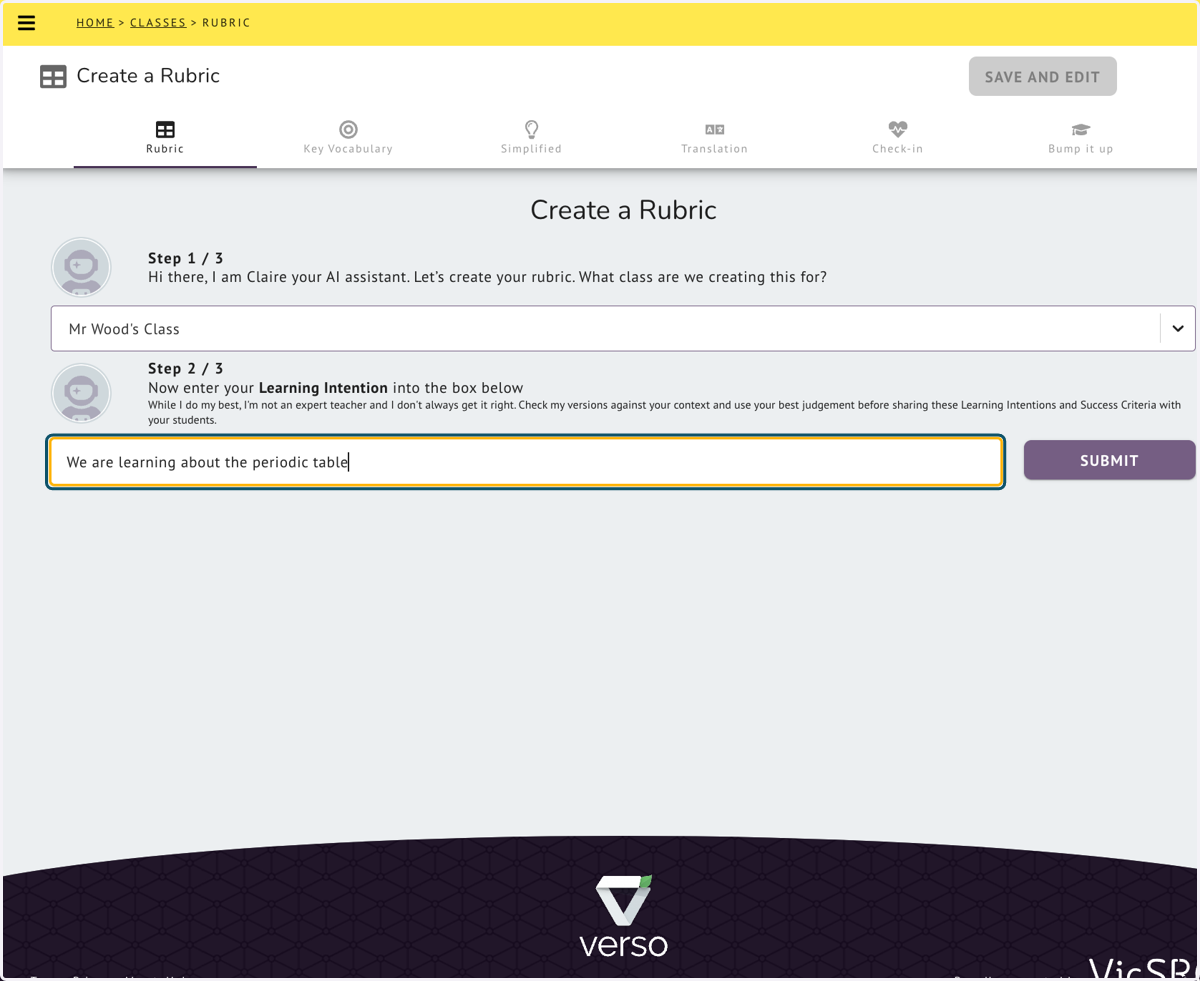Click the Step 2 / 3 label

[185, 369]
